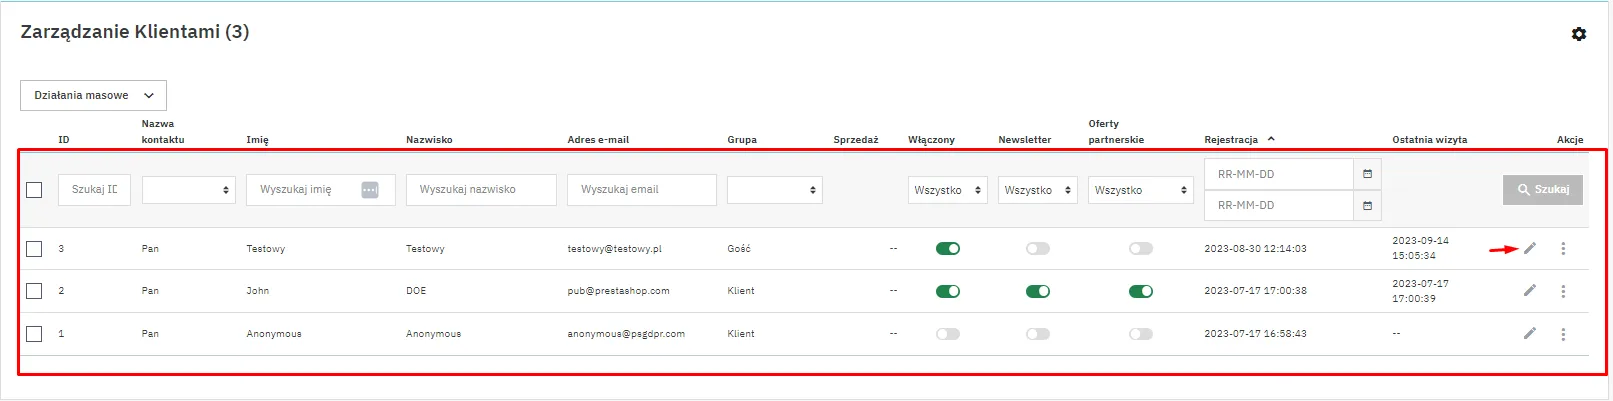
Task: Disable the Włączony toggle for Testowy
Action: pyautogui.click(x=947, y=249)
